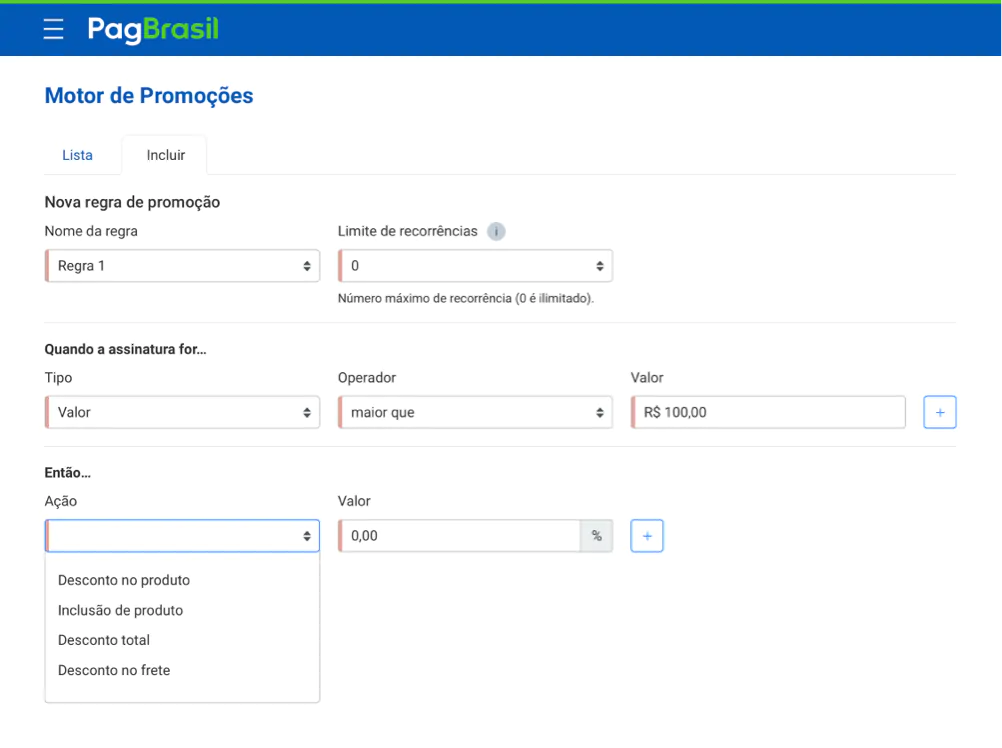Click the info icon beside Limite de recorrências

point(496,231)
